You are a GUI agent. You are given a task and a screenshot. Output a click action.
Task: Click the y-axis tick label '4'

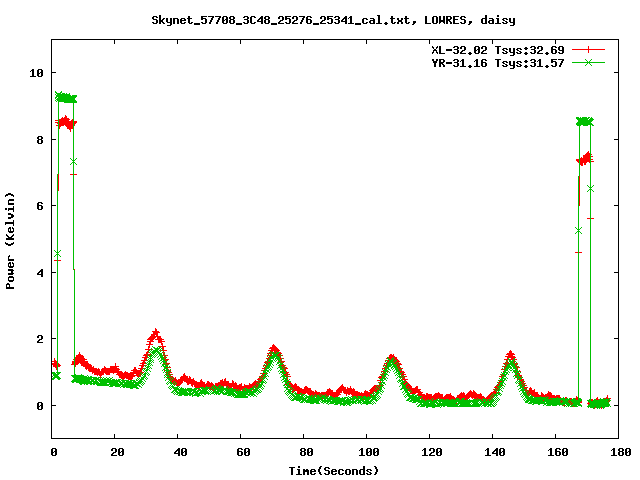40,273
